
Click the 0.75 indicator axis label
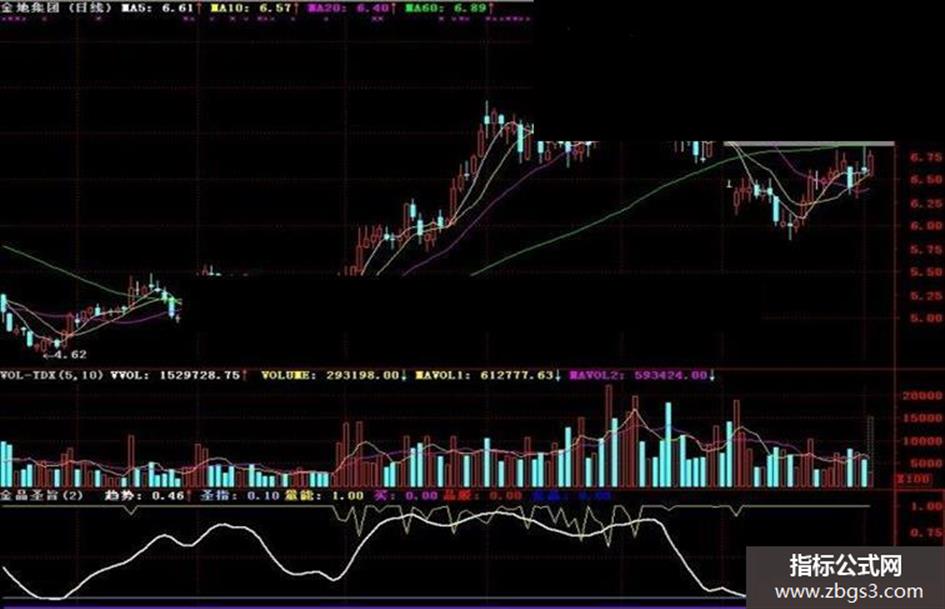[x=926, y=532]
